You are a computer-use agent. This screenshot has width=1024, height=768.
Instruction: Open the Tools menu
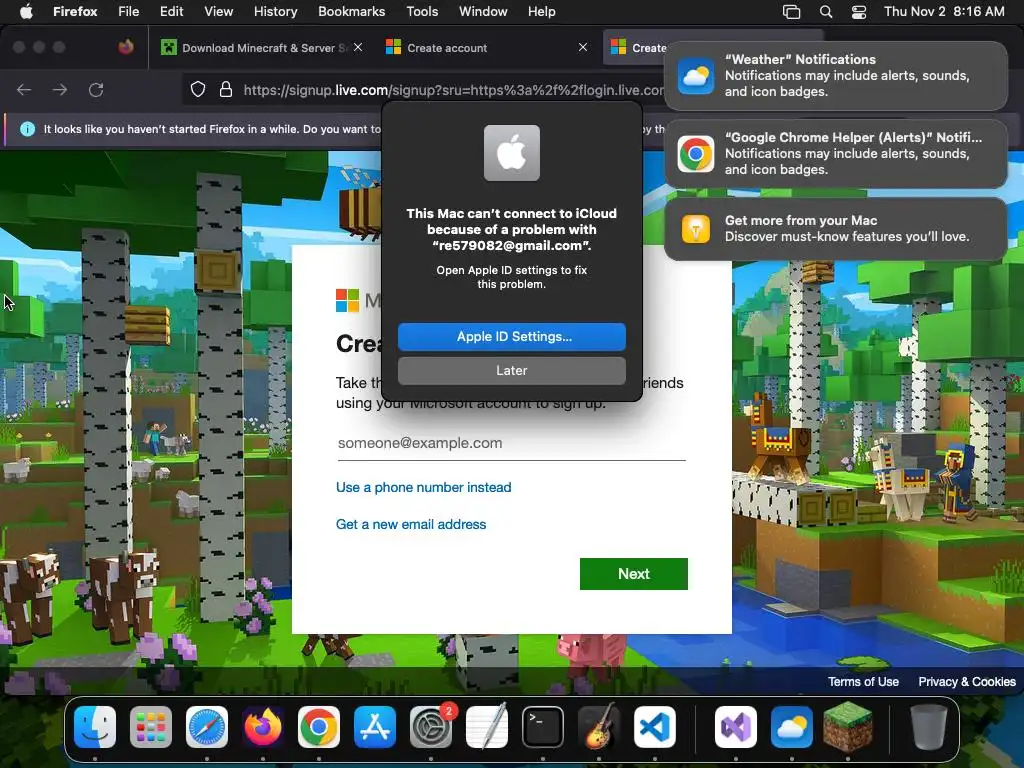tap(422, 11)
